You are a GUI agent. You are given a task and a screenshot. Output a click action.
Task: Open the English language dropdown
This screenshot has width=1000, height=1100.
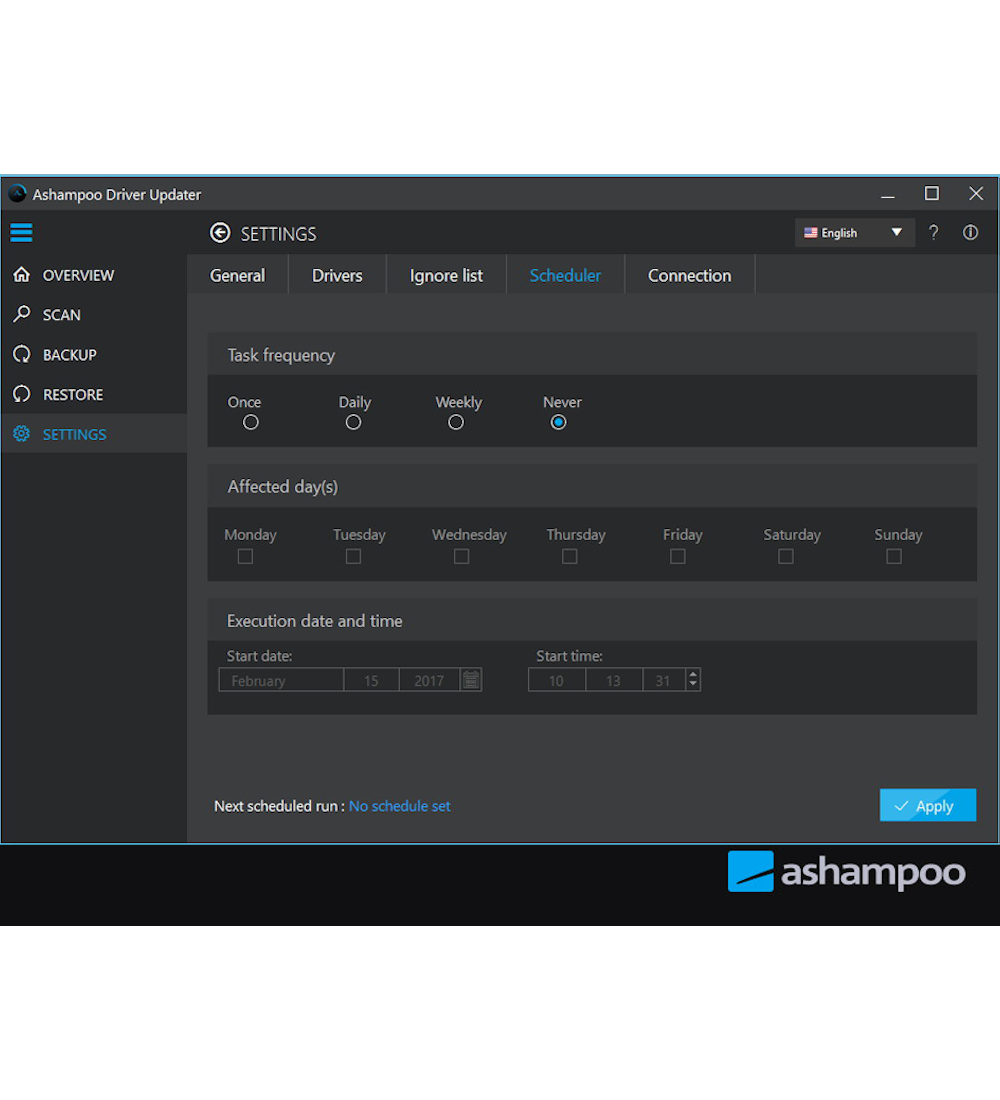pyautogui.click(x=854, y=233)
